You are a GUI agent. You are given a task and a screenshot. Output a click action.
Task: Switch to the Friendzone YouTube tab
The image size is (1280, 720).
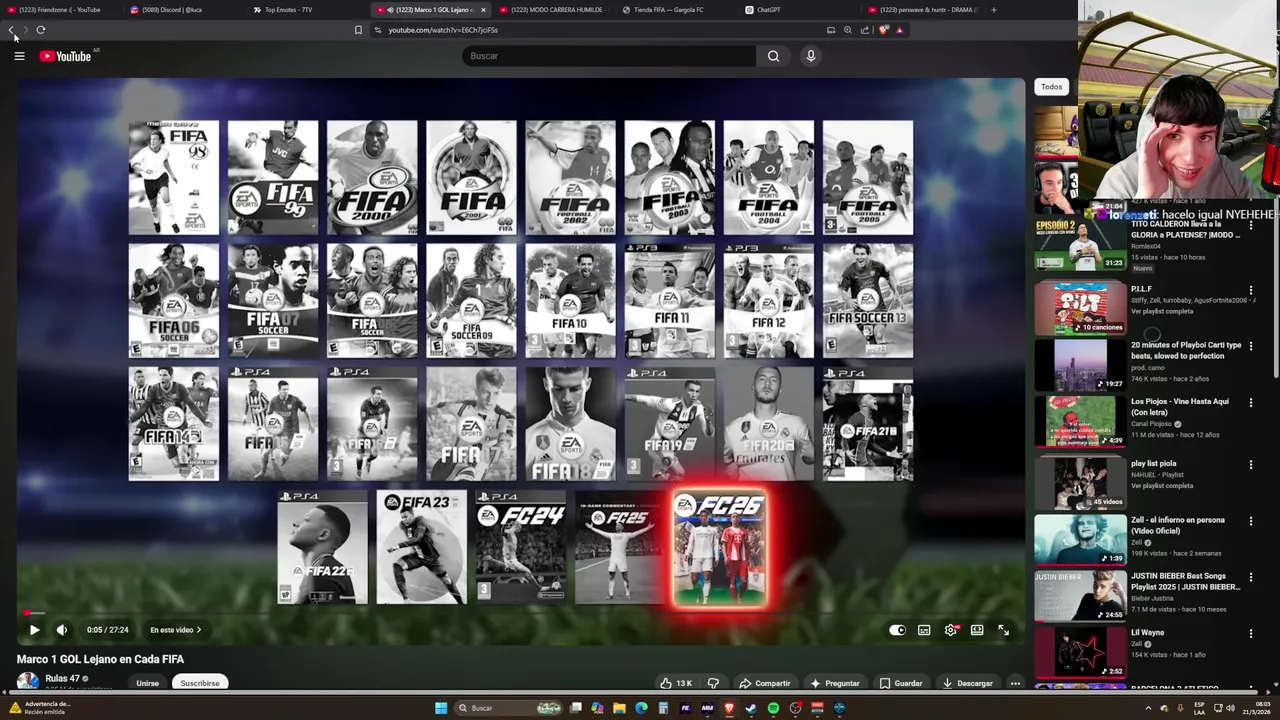[x=60, y=10]
